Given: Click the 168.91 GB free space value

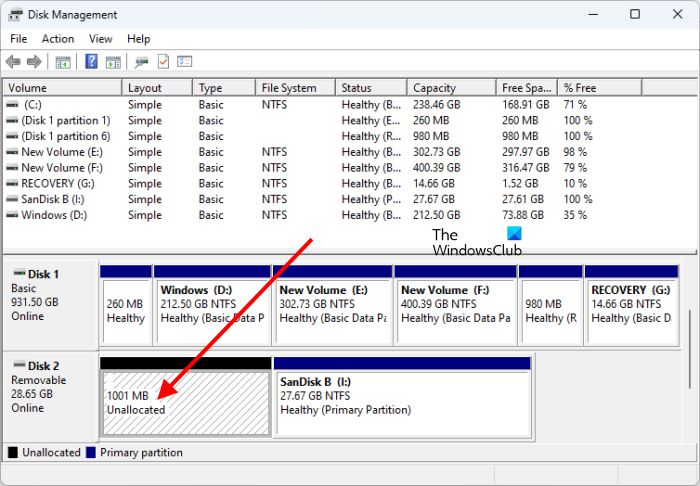Looking at the screenshot, I should (x=525, y=105).
